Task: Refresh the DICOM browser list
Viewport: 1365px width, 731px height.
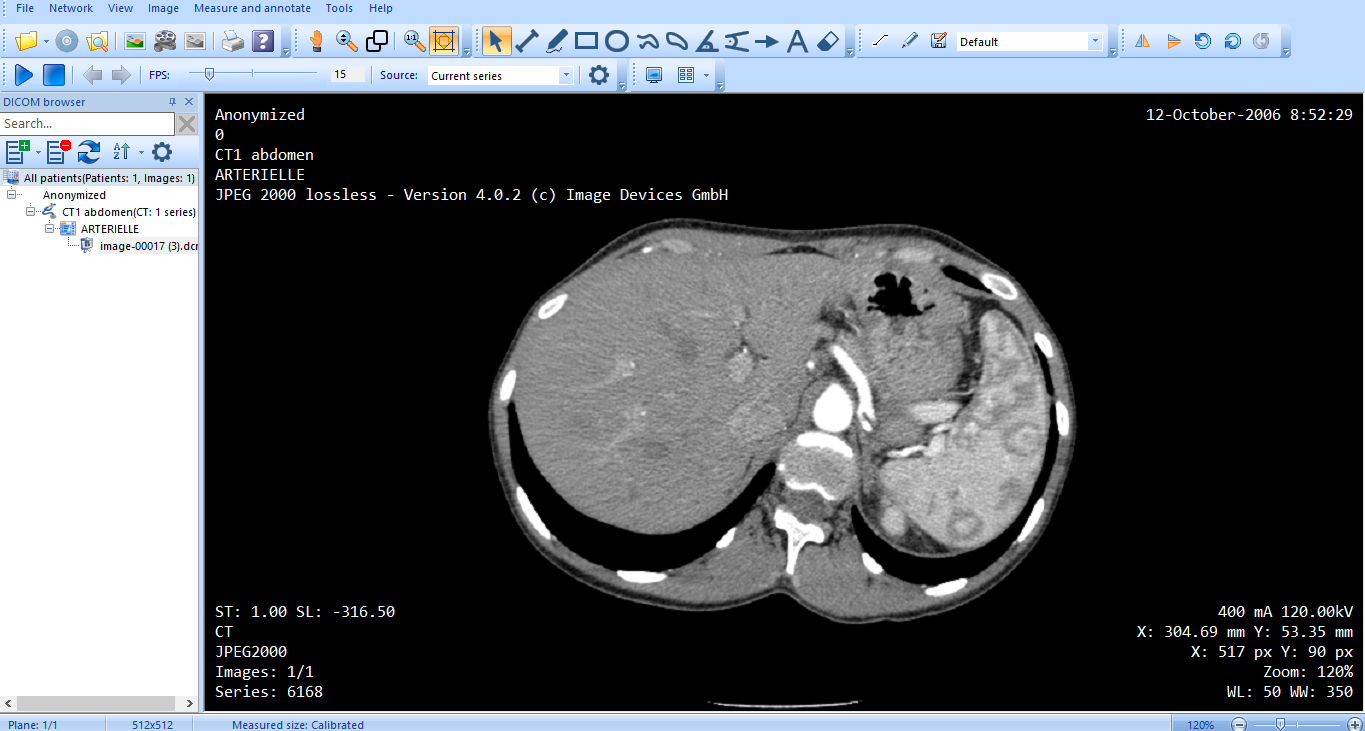Action: (88, 152)
